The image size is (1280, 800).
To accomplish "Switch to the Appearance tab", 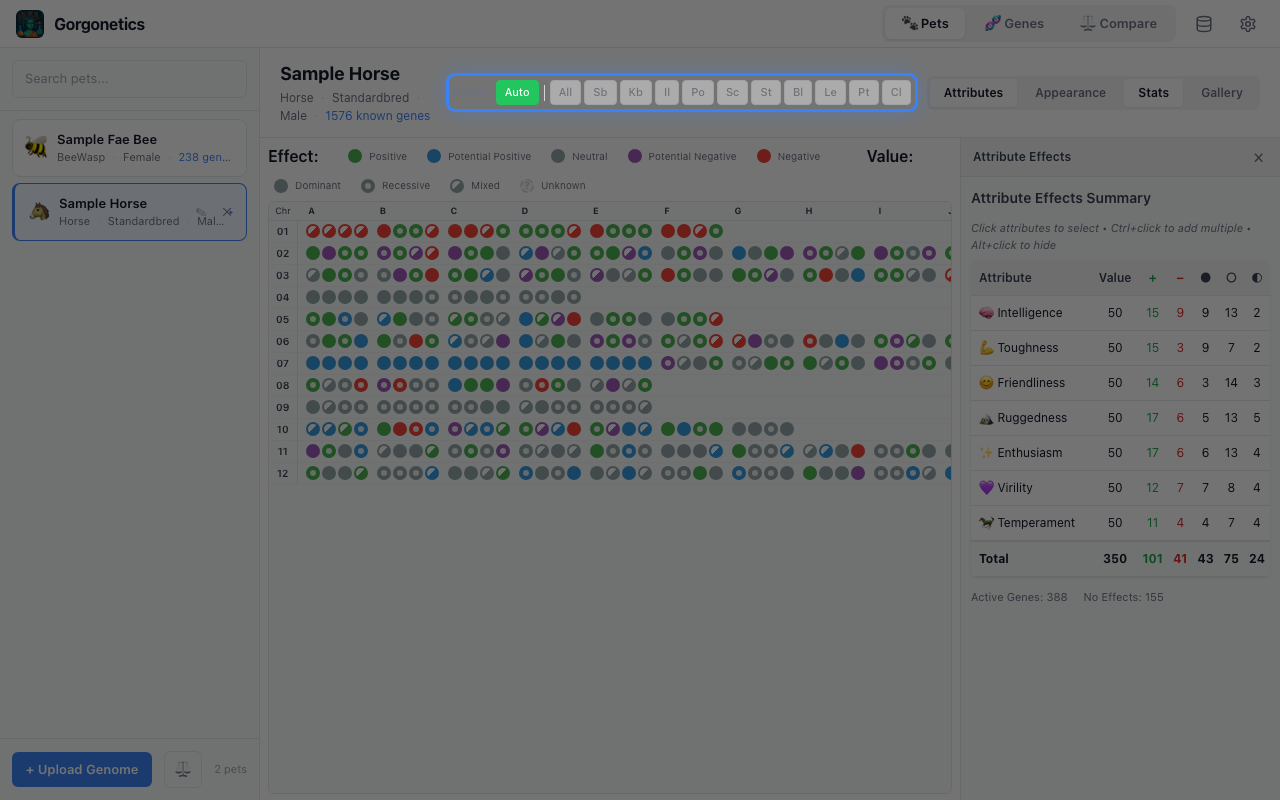I will (x=1070, y=92).
